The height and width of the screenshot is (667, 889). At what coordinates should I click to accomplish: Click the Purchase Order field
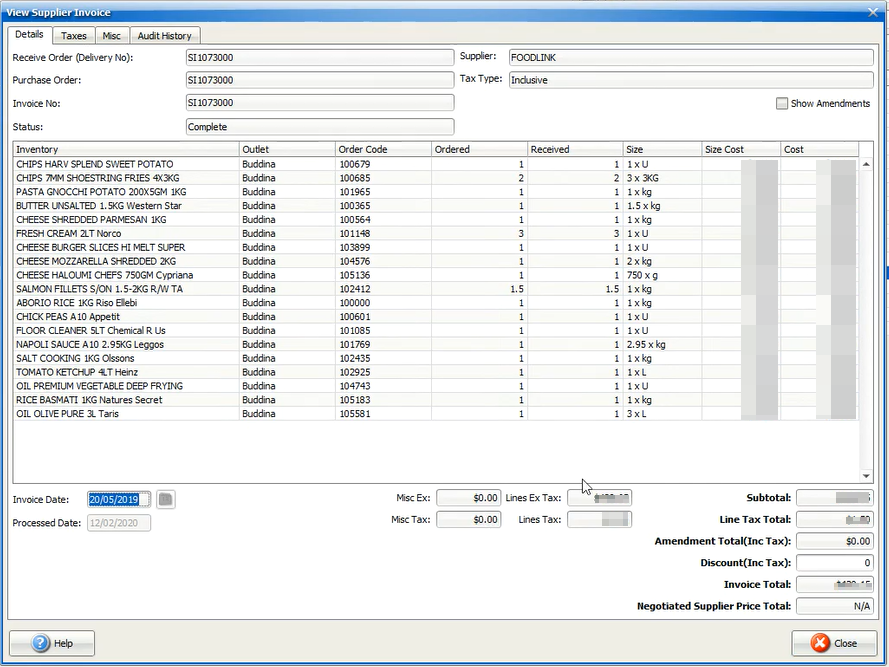(320, 80)
